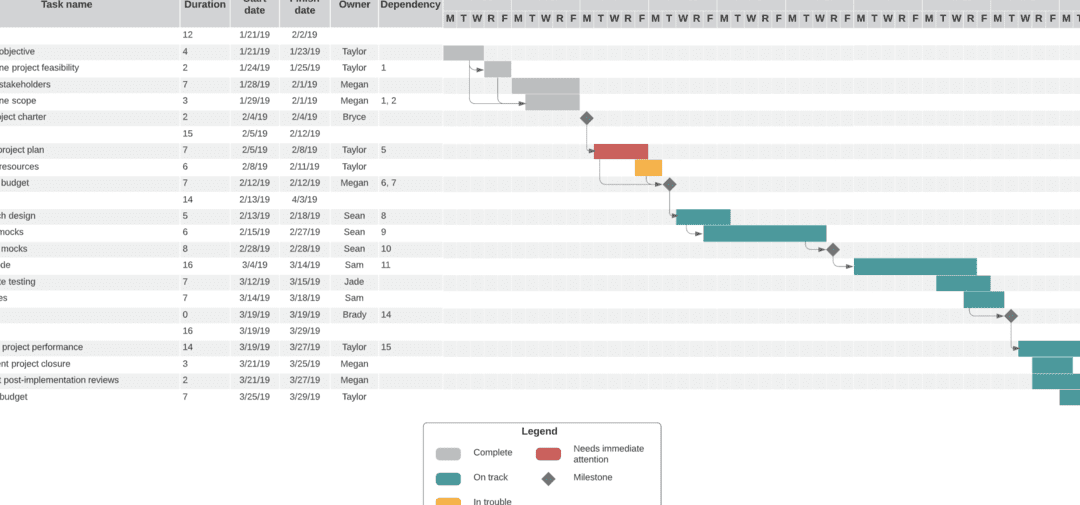
Task: Click the gray objective task bar
Action: (464, 52)
